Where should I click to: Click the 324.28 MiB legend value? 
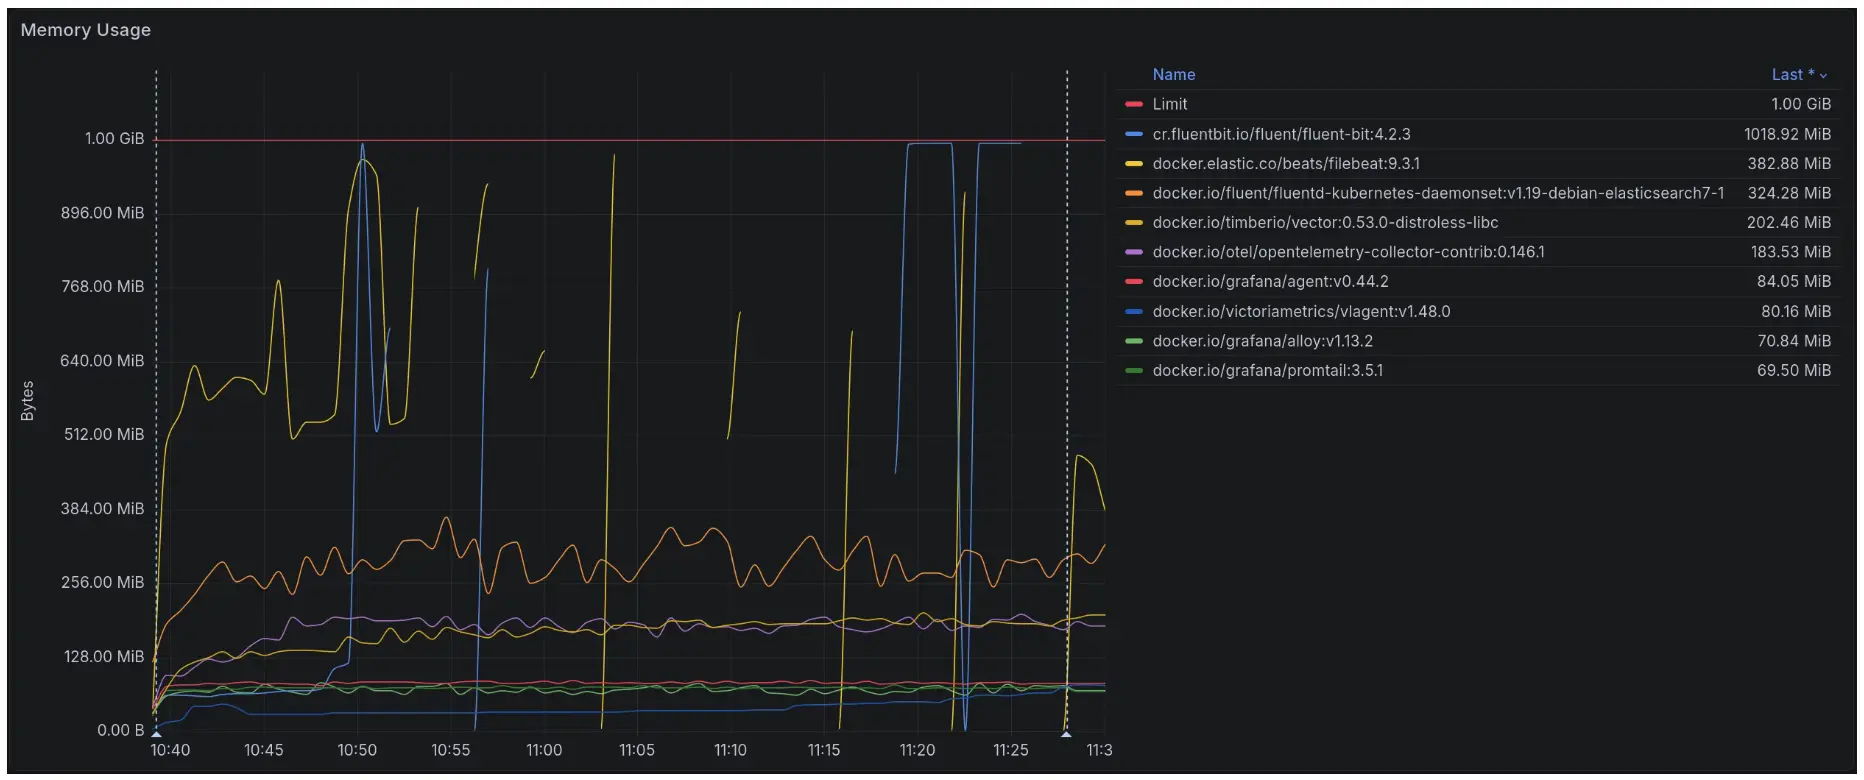(1789, 193)
